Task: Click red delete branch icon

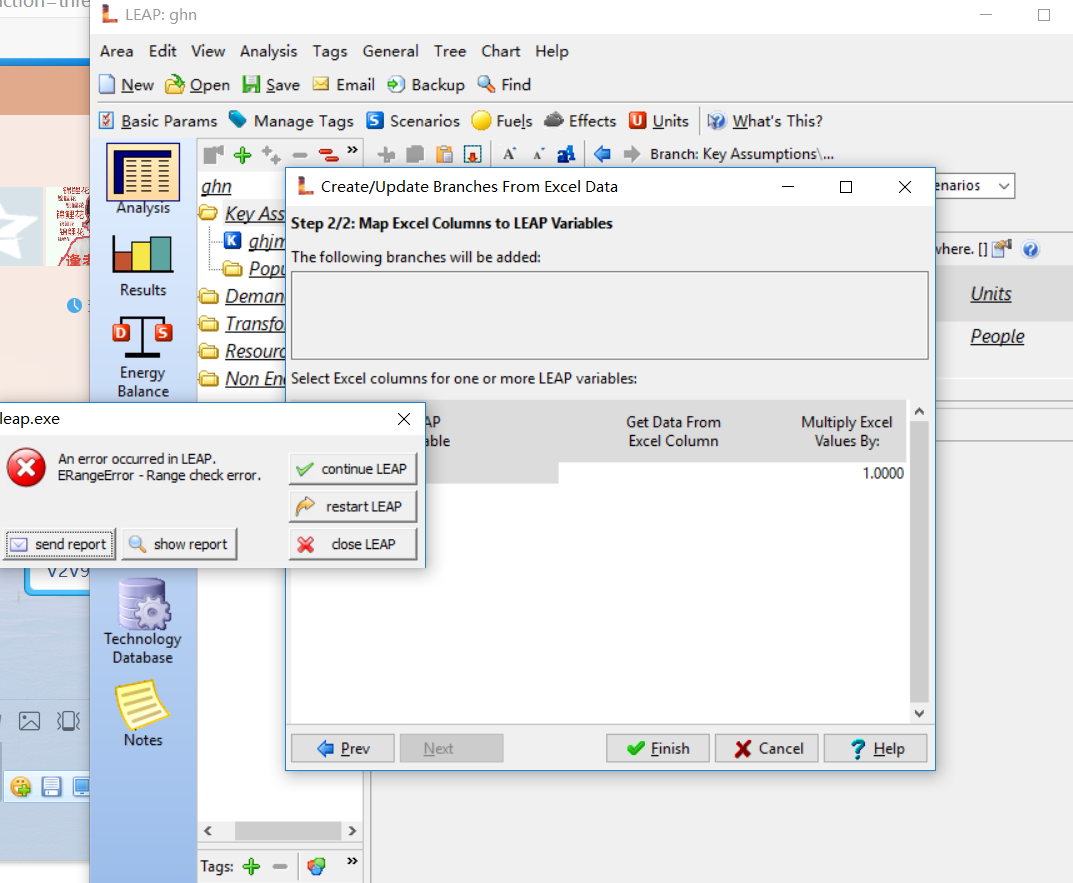Action: point(328,155)
